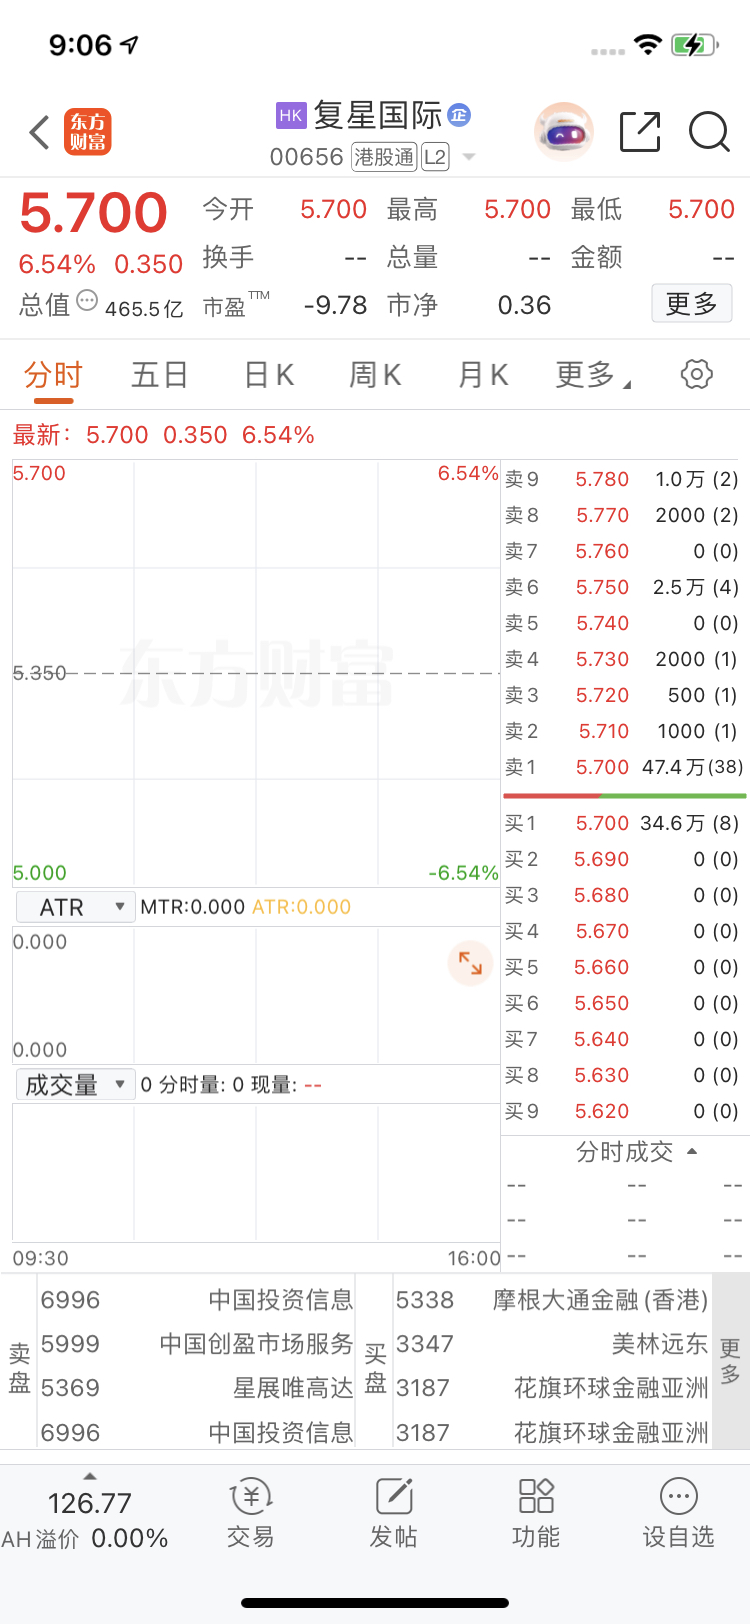750x1624 pixels.
Task: Open the search magnifier icon
Action: click(x=709, y=132)
